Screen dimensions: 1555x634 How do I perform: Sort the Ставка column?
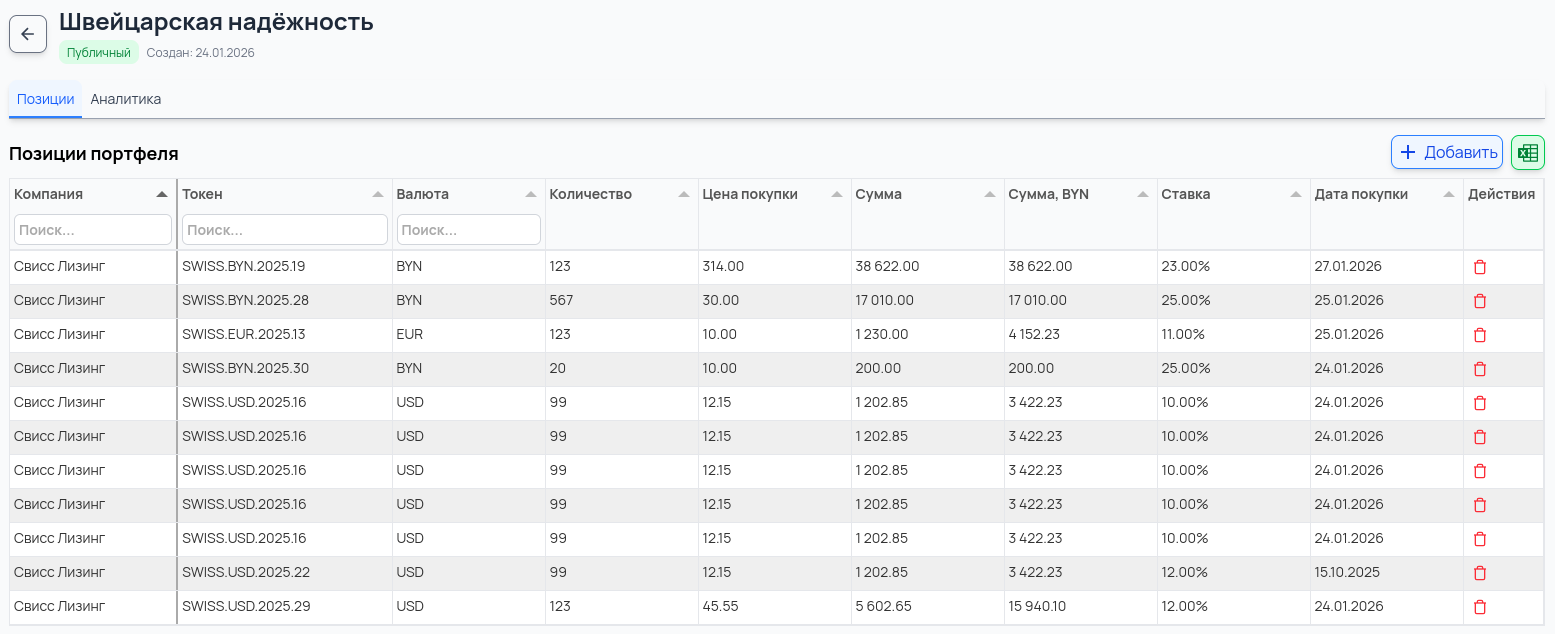tap(1295, 195)
